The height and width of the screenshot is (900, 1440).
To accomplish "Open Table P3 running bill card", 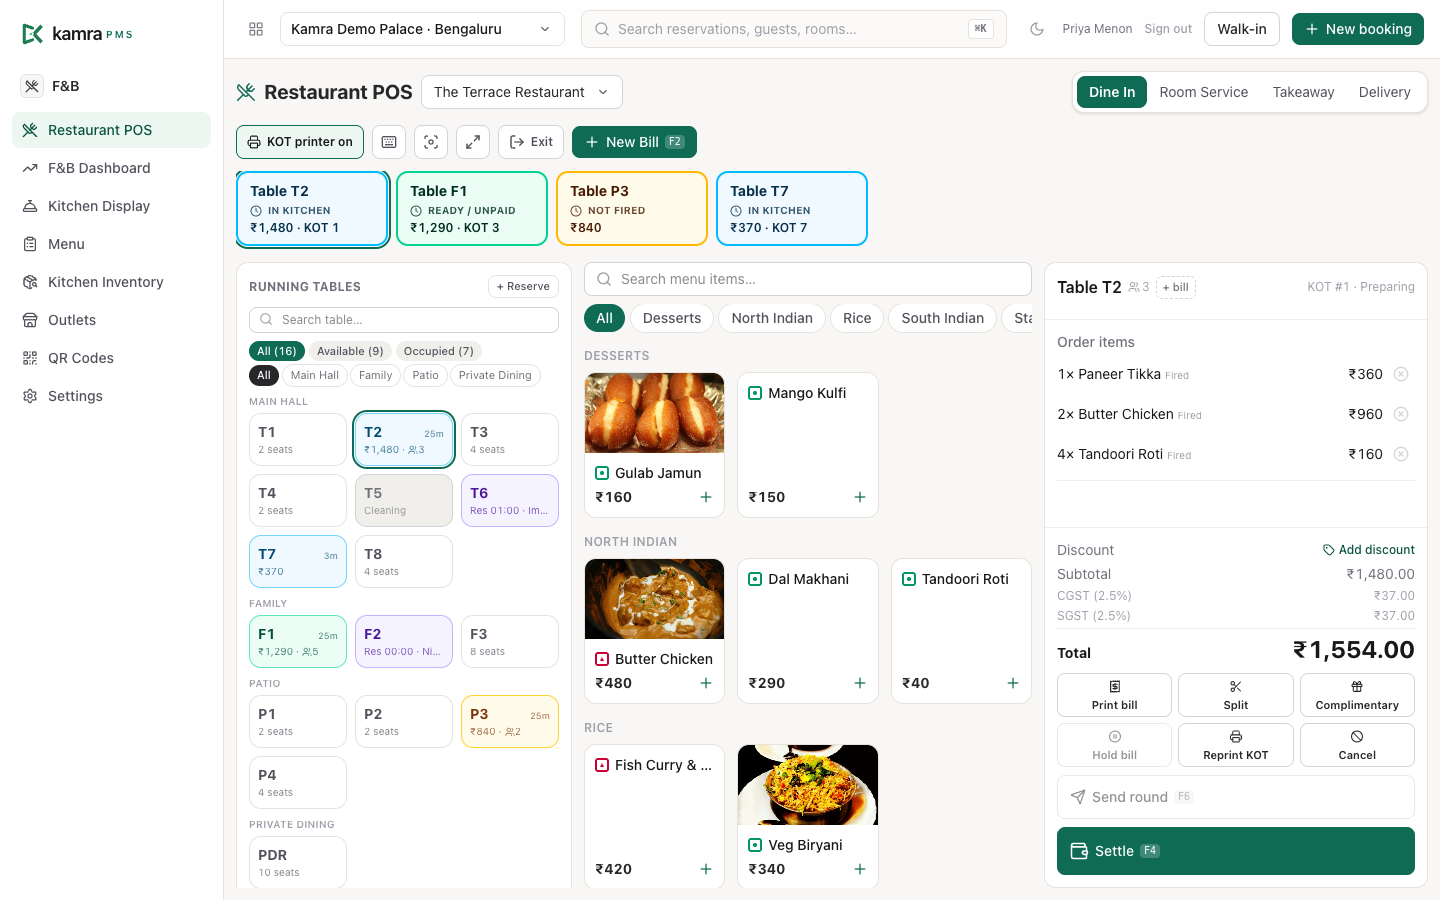I will 632,208.
